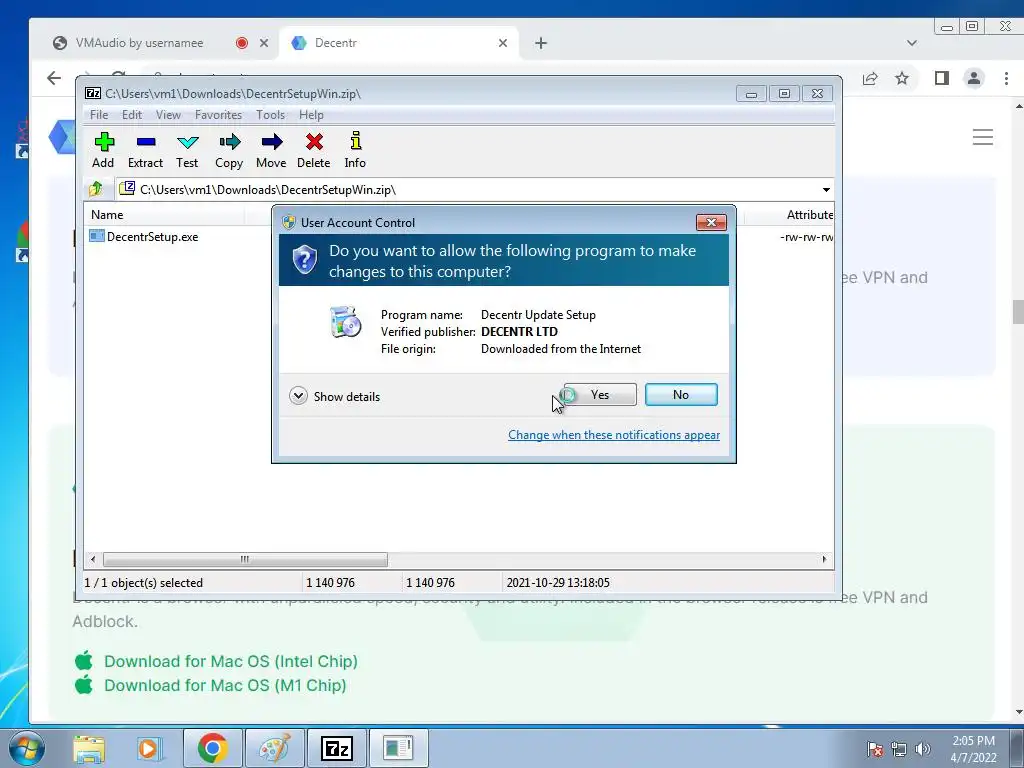Image resolution: width=1024 pixels, height=768 pixels.
Task: Open File Explorer from the taskbar
Action: 89,748
